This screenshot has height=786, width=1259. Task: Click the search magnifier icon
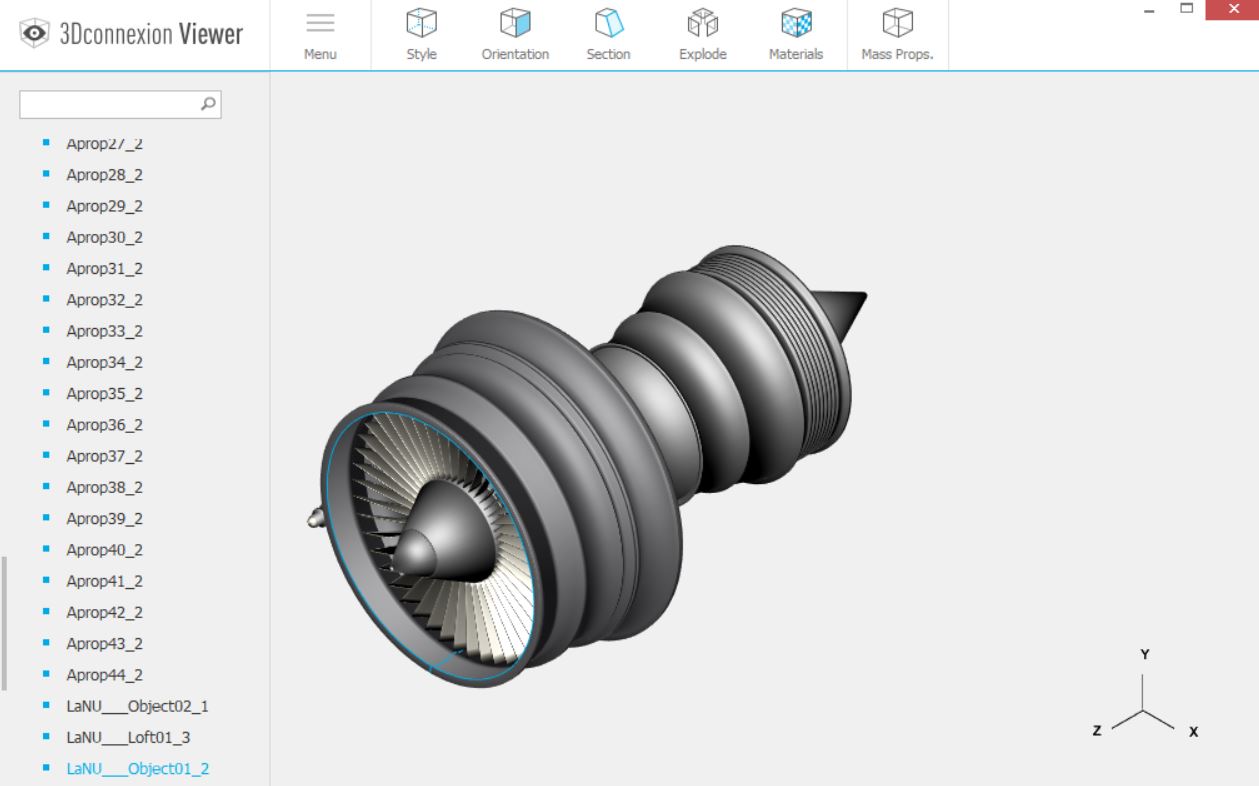coord(208,103)
